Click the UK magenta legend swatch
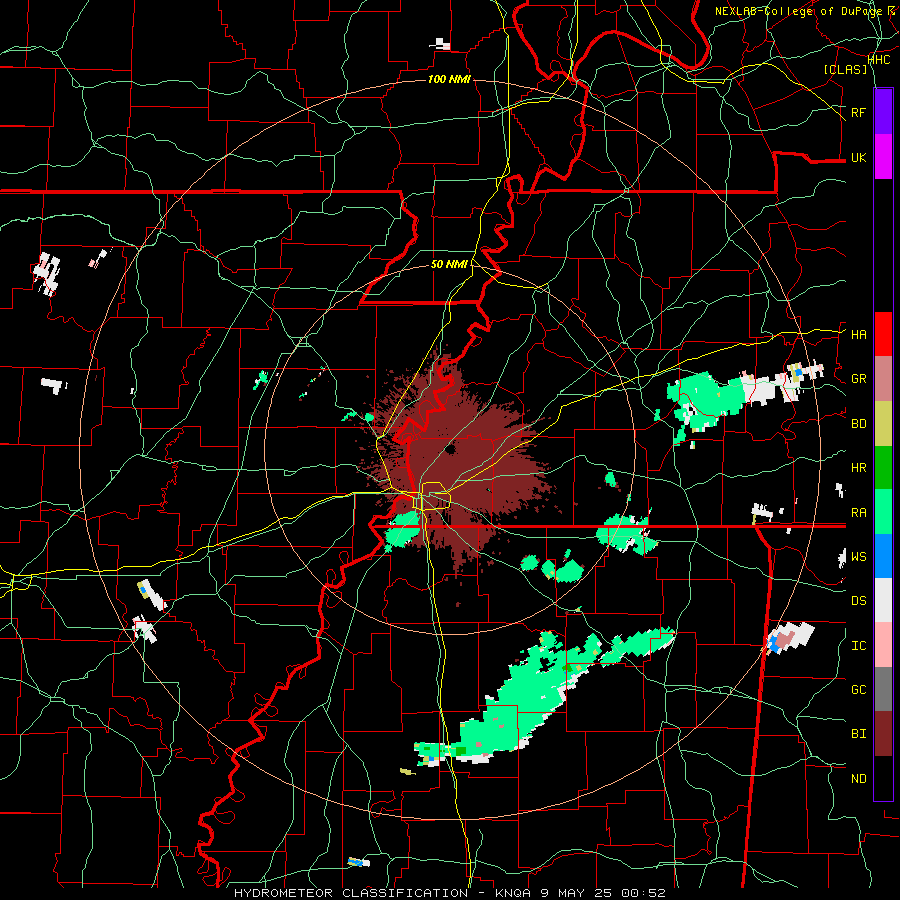This screenshot has width=900, height=900. click(883, 157)
